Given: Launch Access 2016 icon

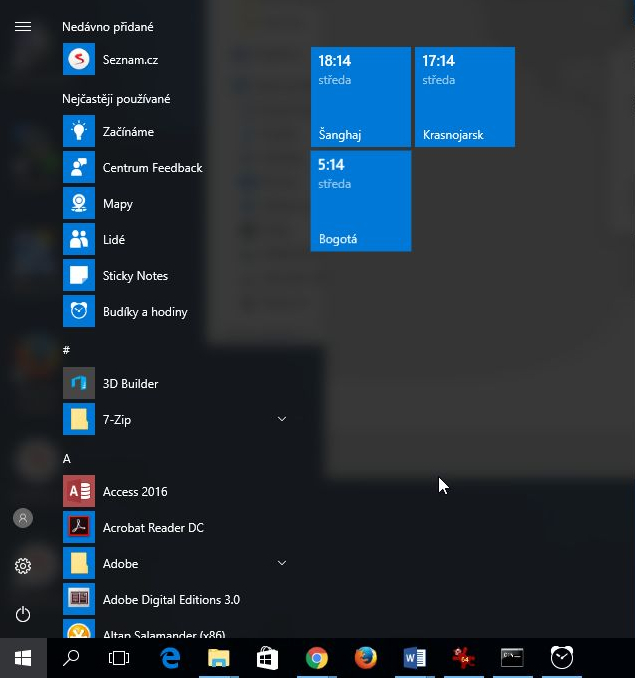Looking at the screenshot, I should [79, 491].
